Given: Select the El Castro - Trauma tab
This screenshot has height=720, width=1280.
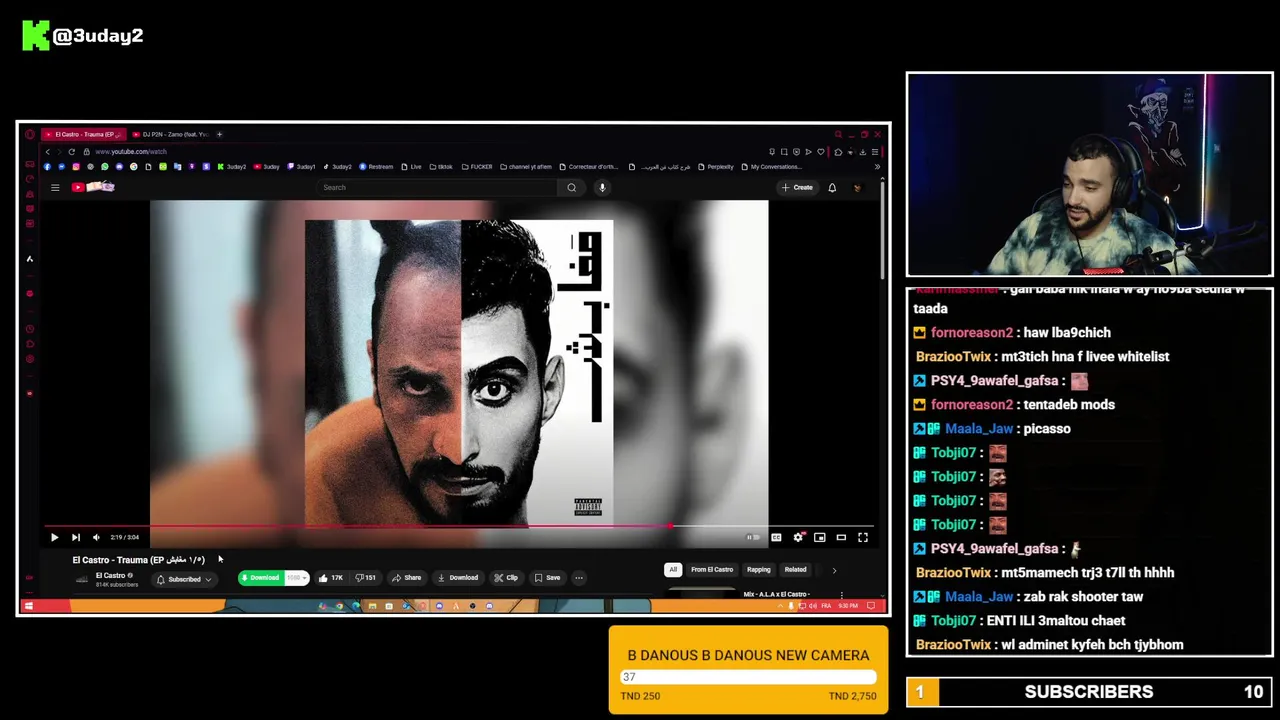Looking at the screenshot, I should click(x=84, y=134).
